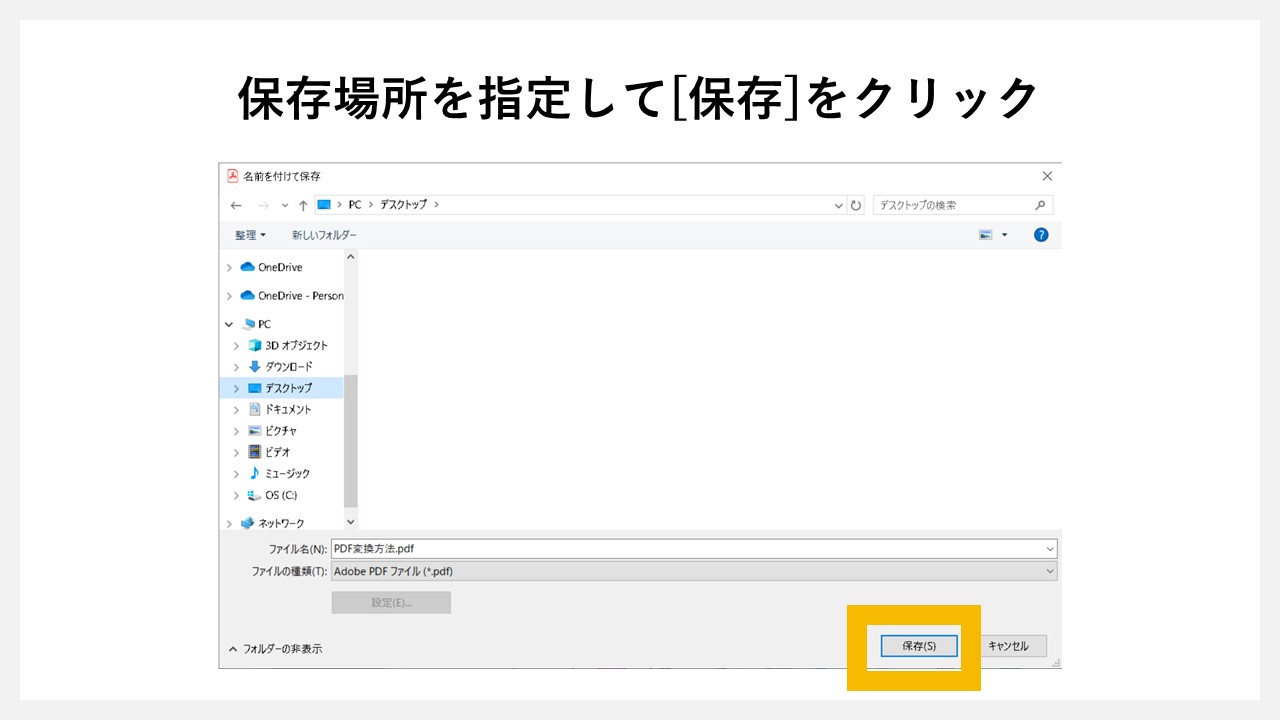Click the up-to-parent-folder arrow
The height and width of the screenshot is (720, 1280).
[x=302, y=205]
